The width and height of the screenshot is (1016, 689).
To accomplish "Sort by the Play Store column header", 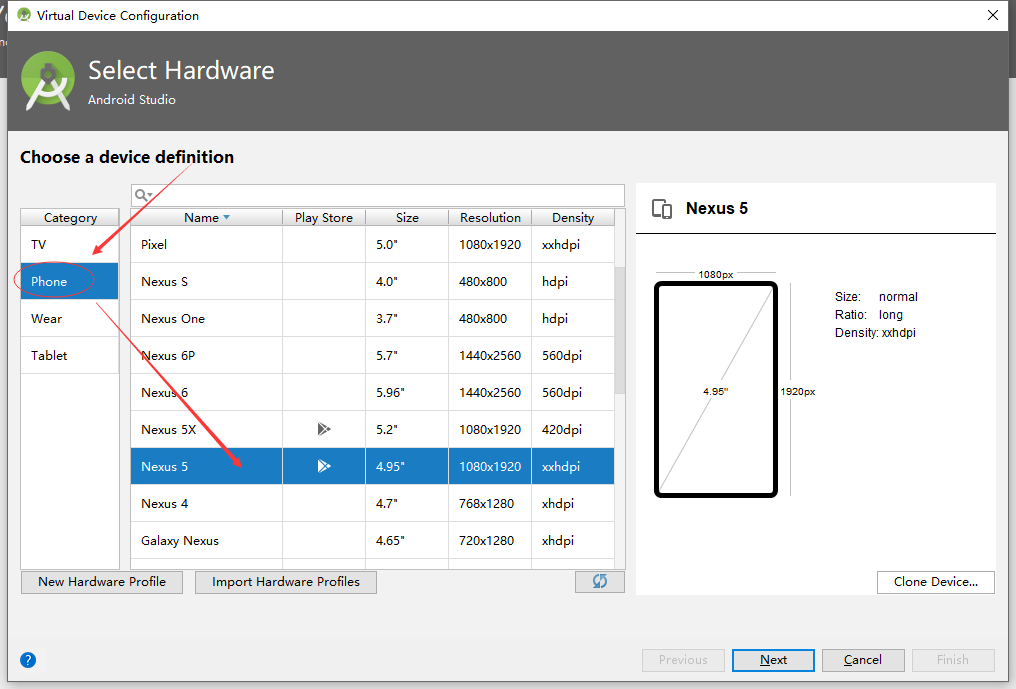I will click(x=324, y=218).
